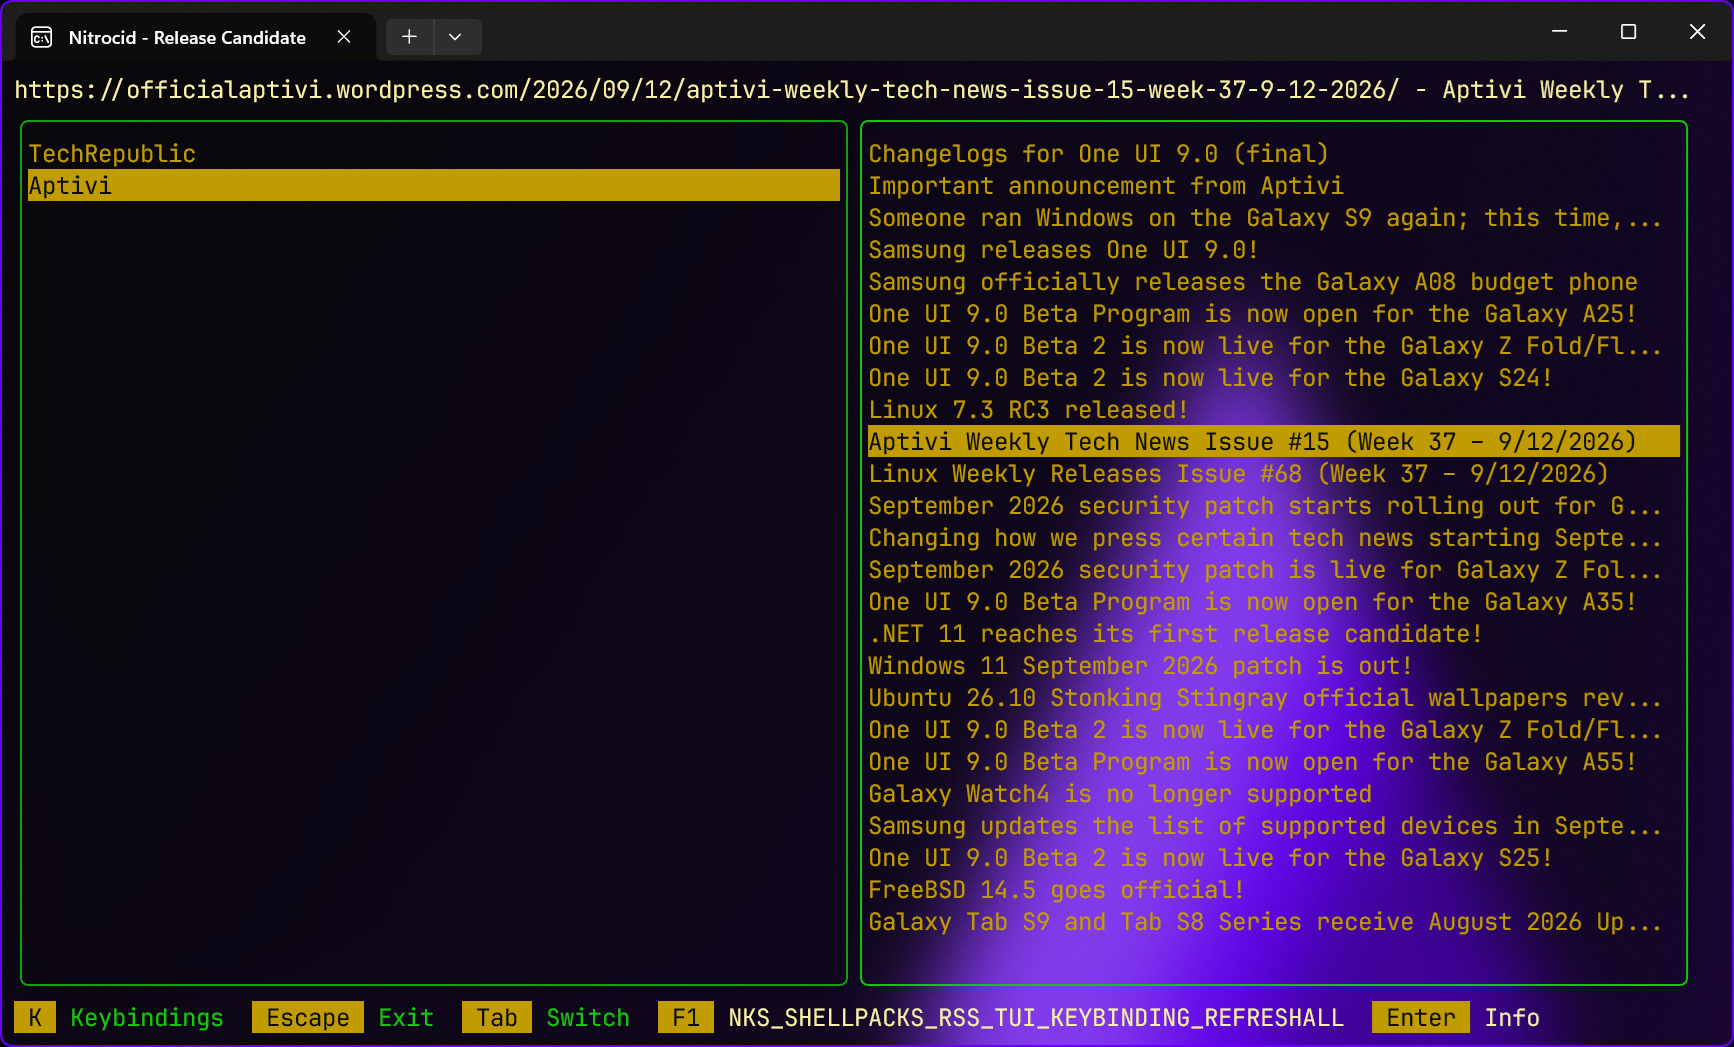The width and height of the screenshot is (1734, 1047).
Task: Select 'Changing how we press certain tech news' article
Action: tap(1274, 538)
